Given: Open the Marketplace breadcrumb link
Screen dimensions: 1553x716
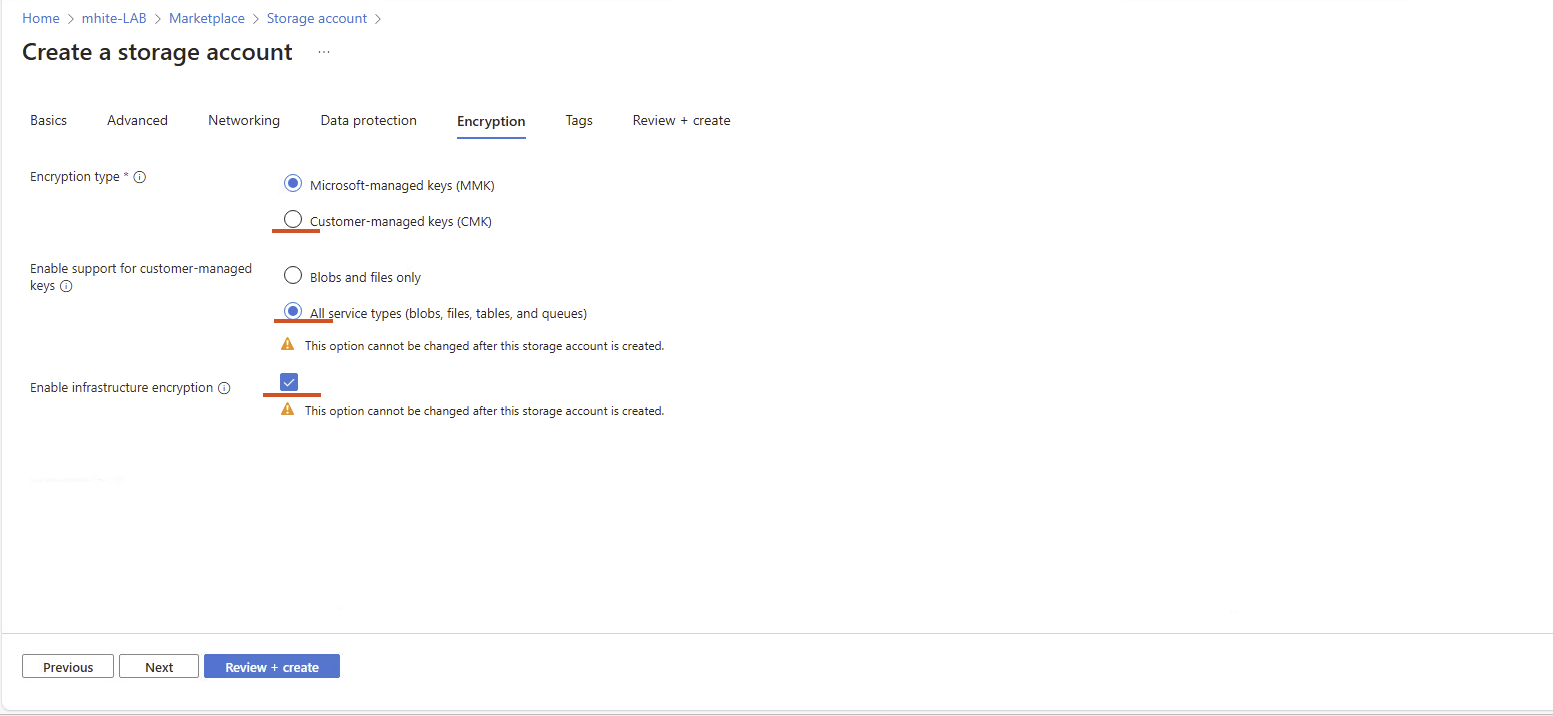Looking at the screenshot, I should click(x=207, y=18).
